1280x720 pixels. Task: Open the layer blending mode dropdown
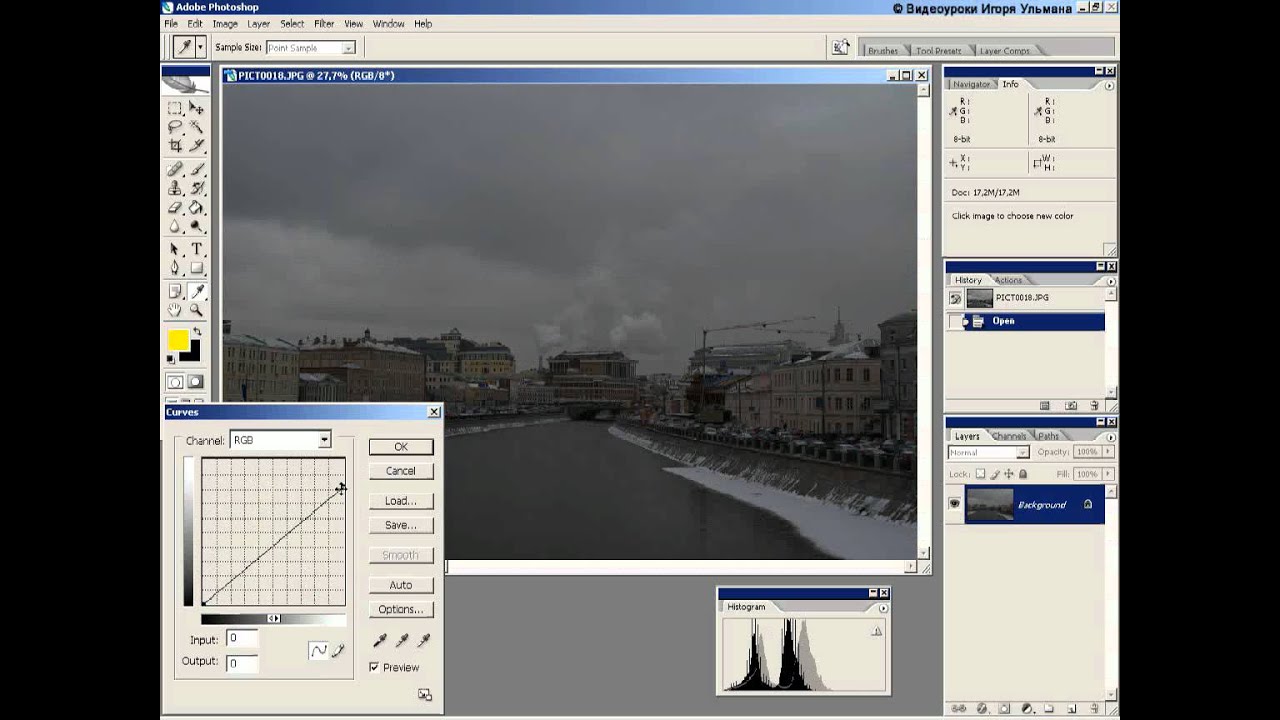tap(1023, 452)
